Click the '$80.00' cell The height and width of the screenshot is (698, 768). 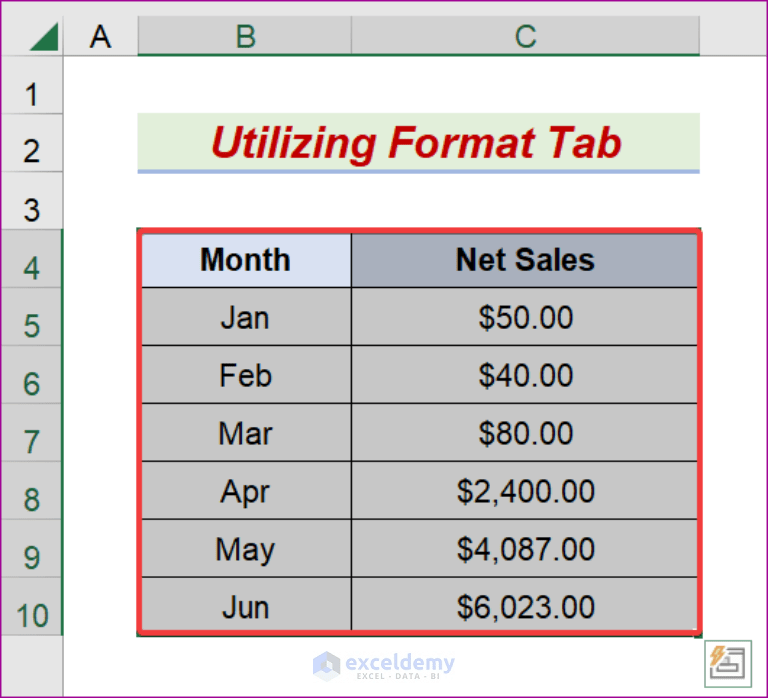point(525,433)
